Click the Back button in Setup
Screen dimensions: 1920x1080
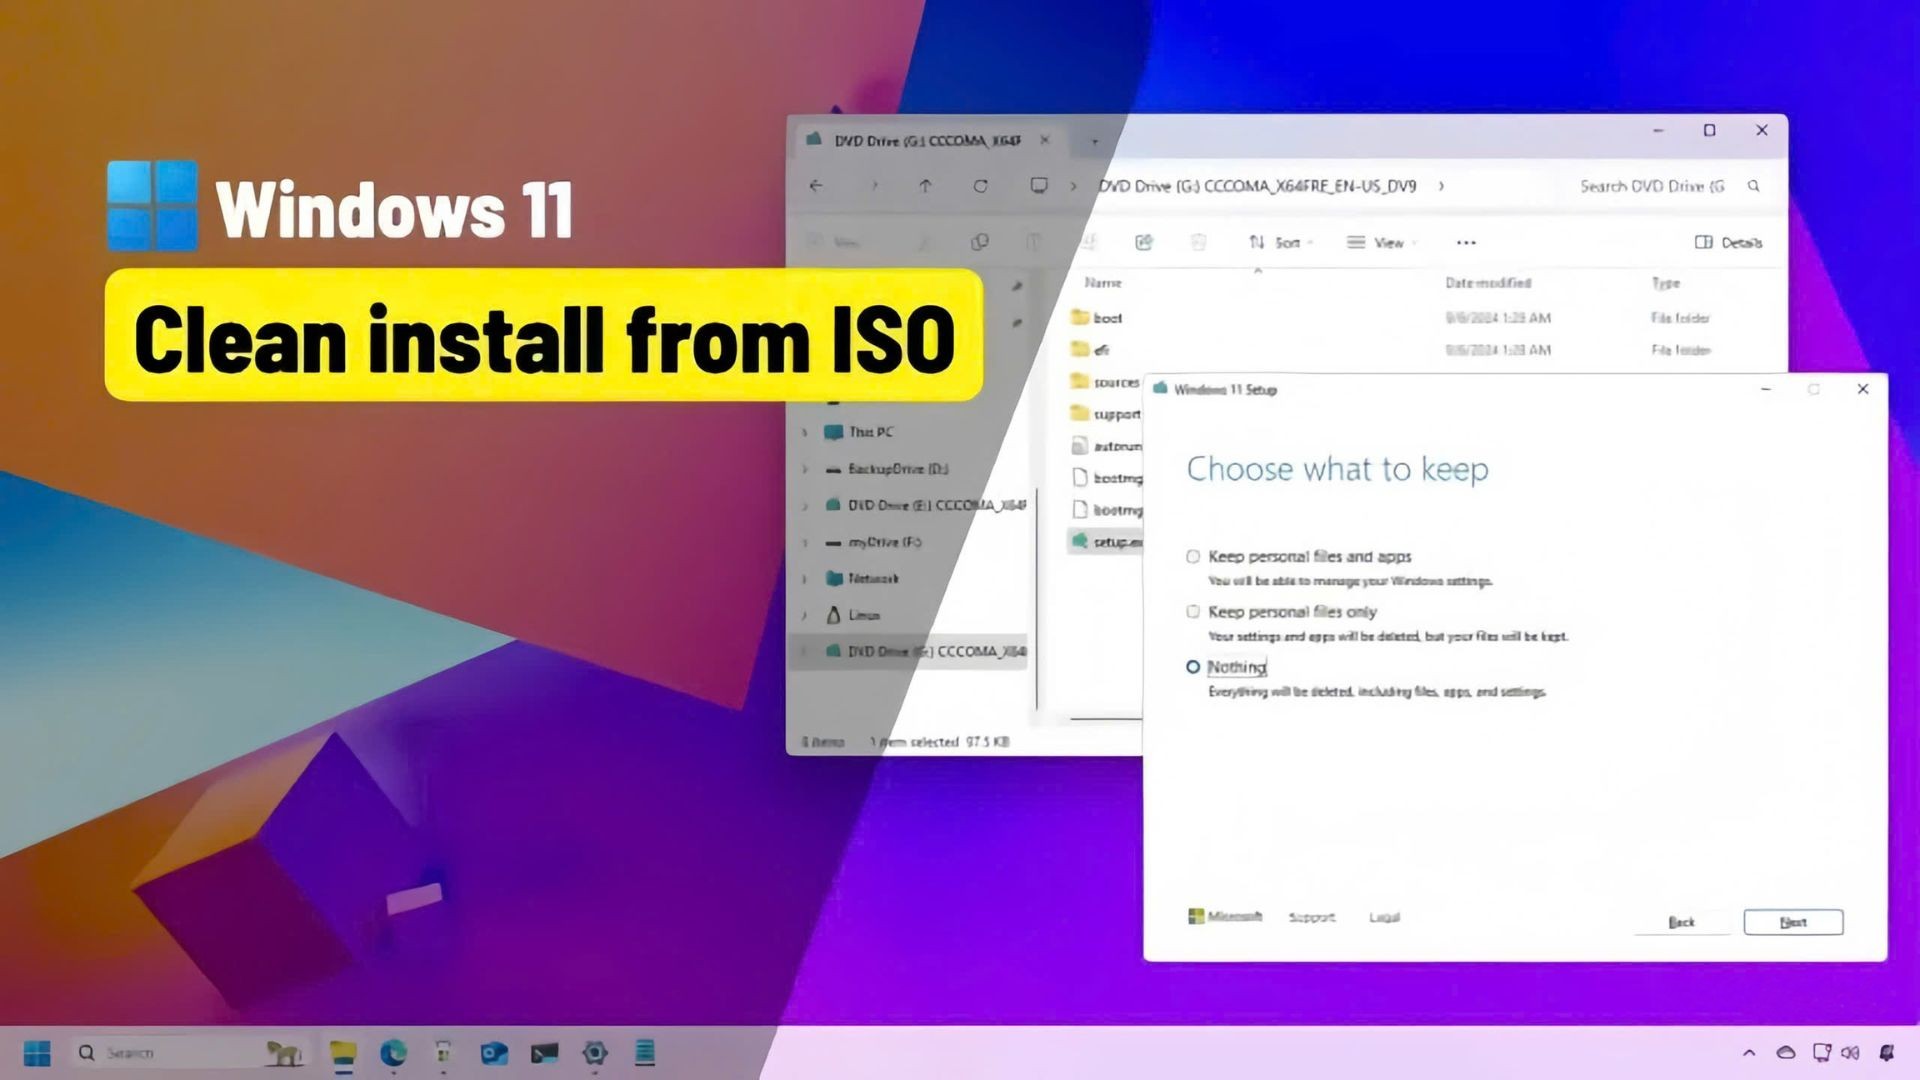(x=1681, y=922)
